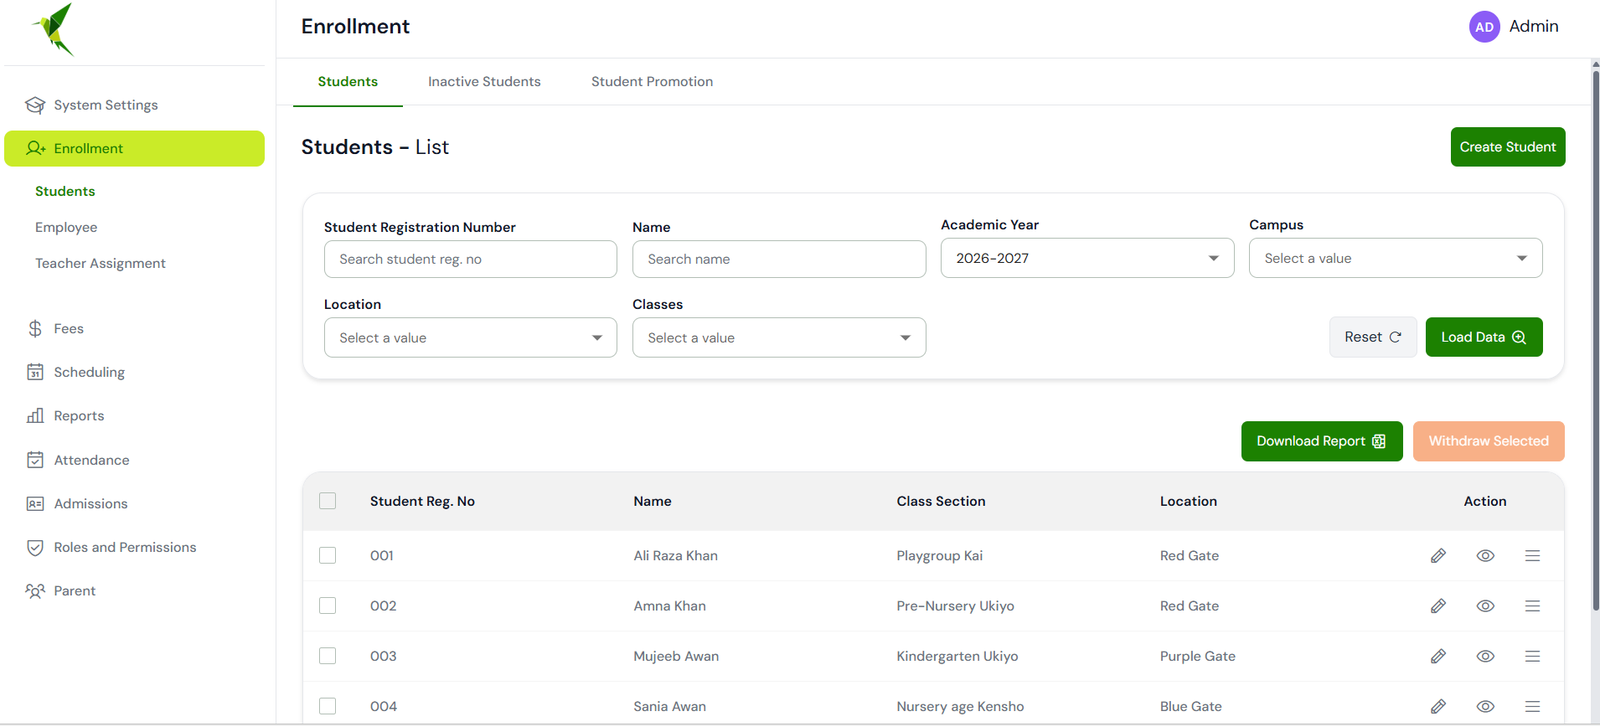The height and width of the screenshot is (726, 1600).
Task: Click the Roles and Permissions shield icon
Action: coord(35,547)
